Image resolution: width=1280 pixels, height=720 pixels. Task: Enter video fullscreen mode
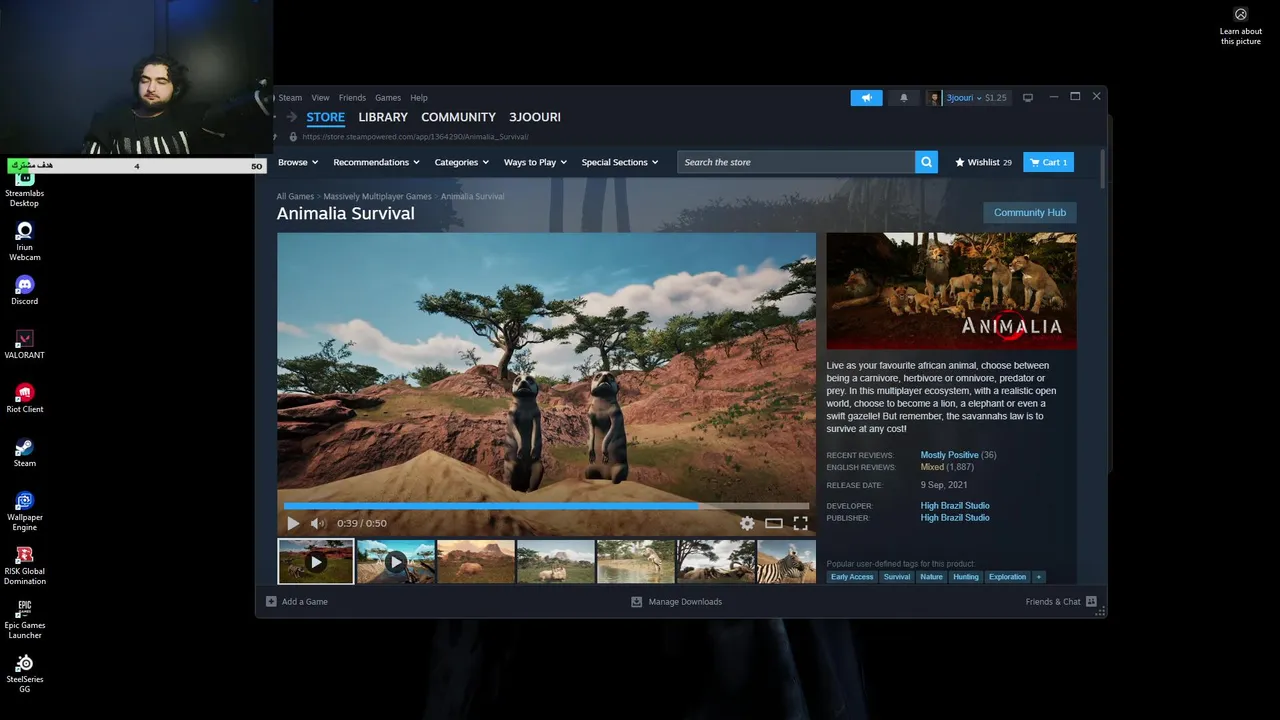[x=800, y=523]
